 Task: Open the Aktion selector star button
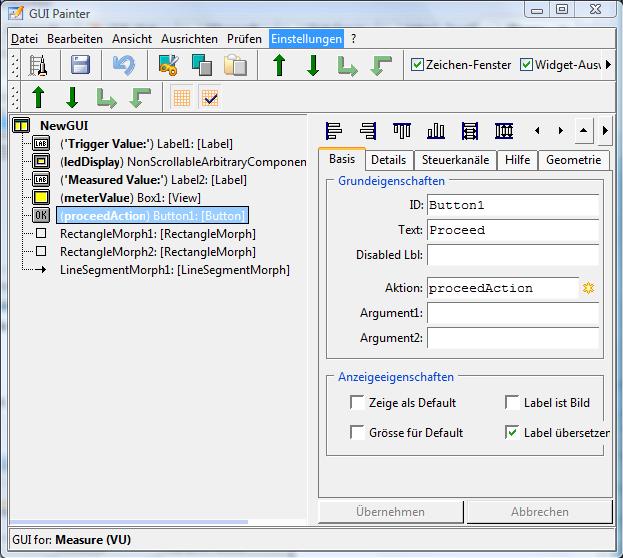(x=589, y=288)
